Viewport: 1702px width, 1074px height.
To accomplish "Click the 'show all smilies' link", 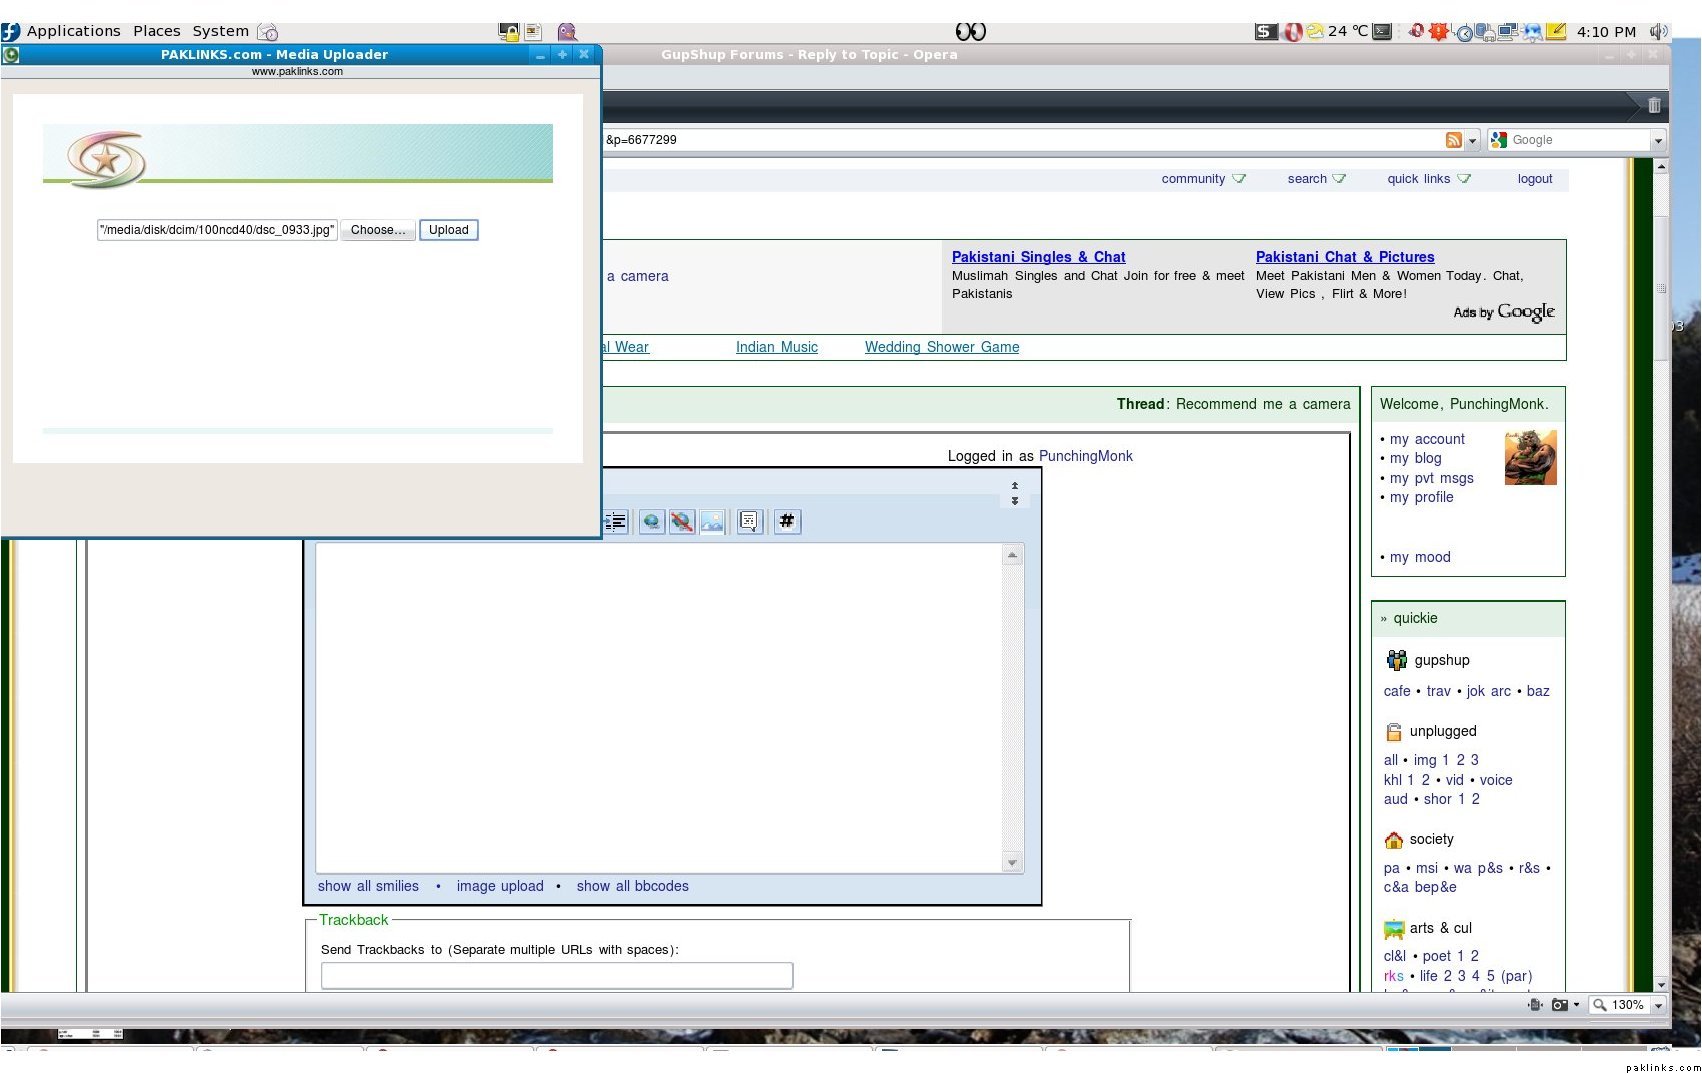I will (x=368, y=886).
